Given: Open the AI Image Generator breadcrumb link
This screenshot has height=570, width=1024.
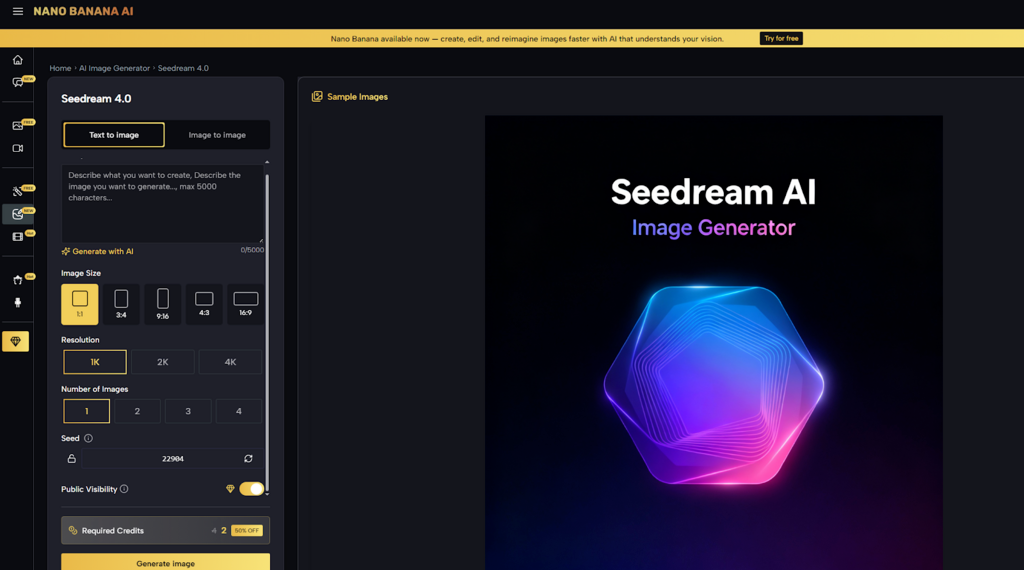Looking at the screenshot, I should 114,68.
